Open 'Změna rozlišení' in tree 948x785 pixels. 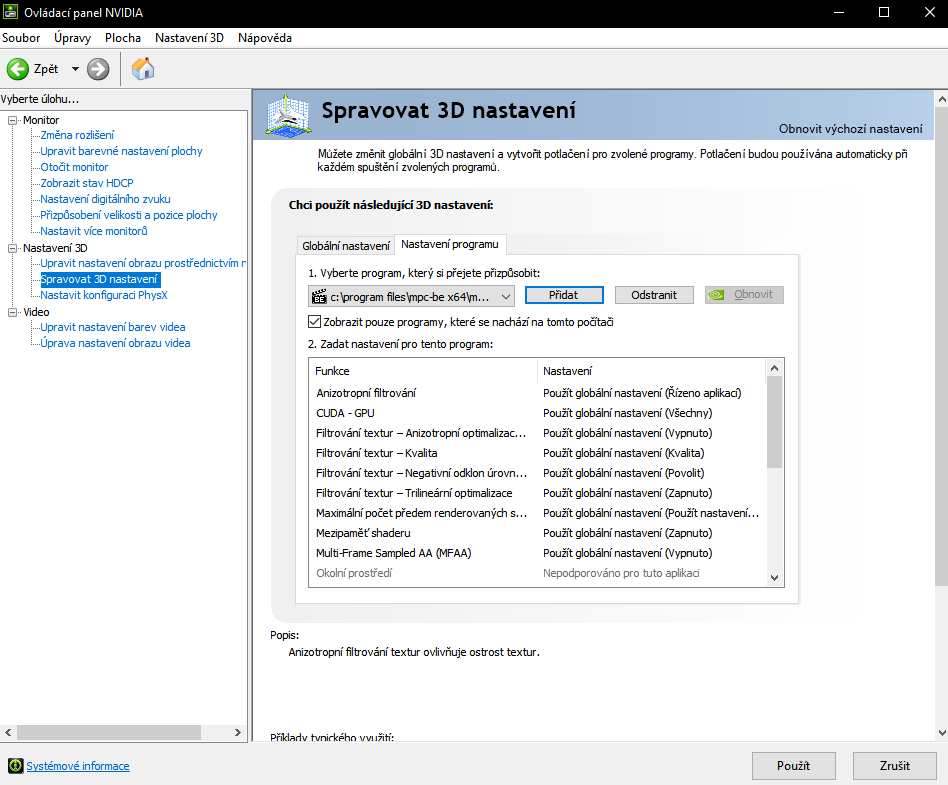coord(77,135)
